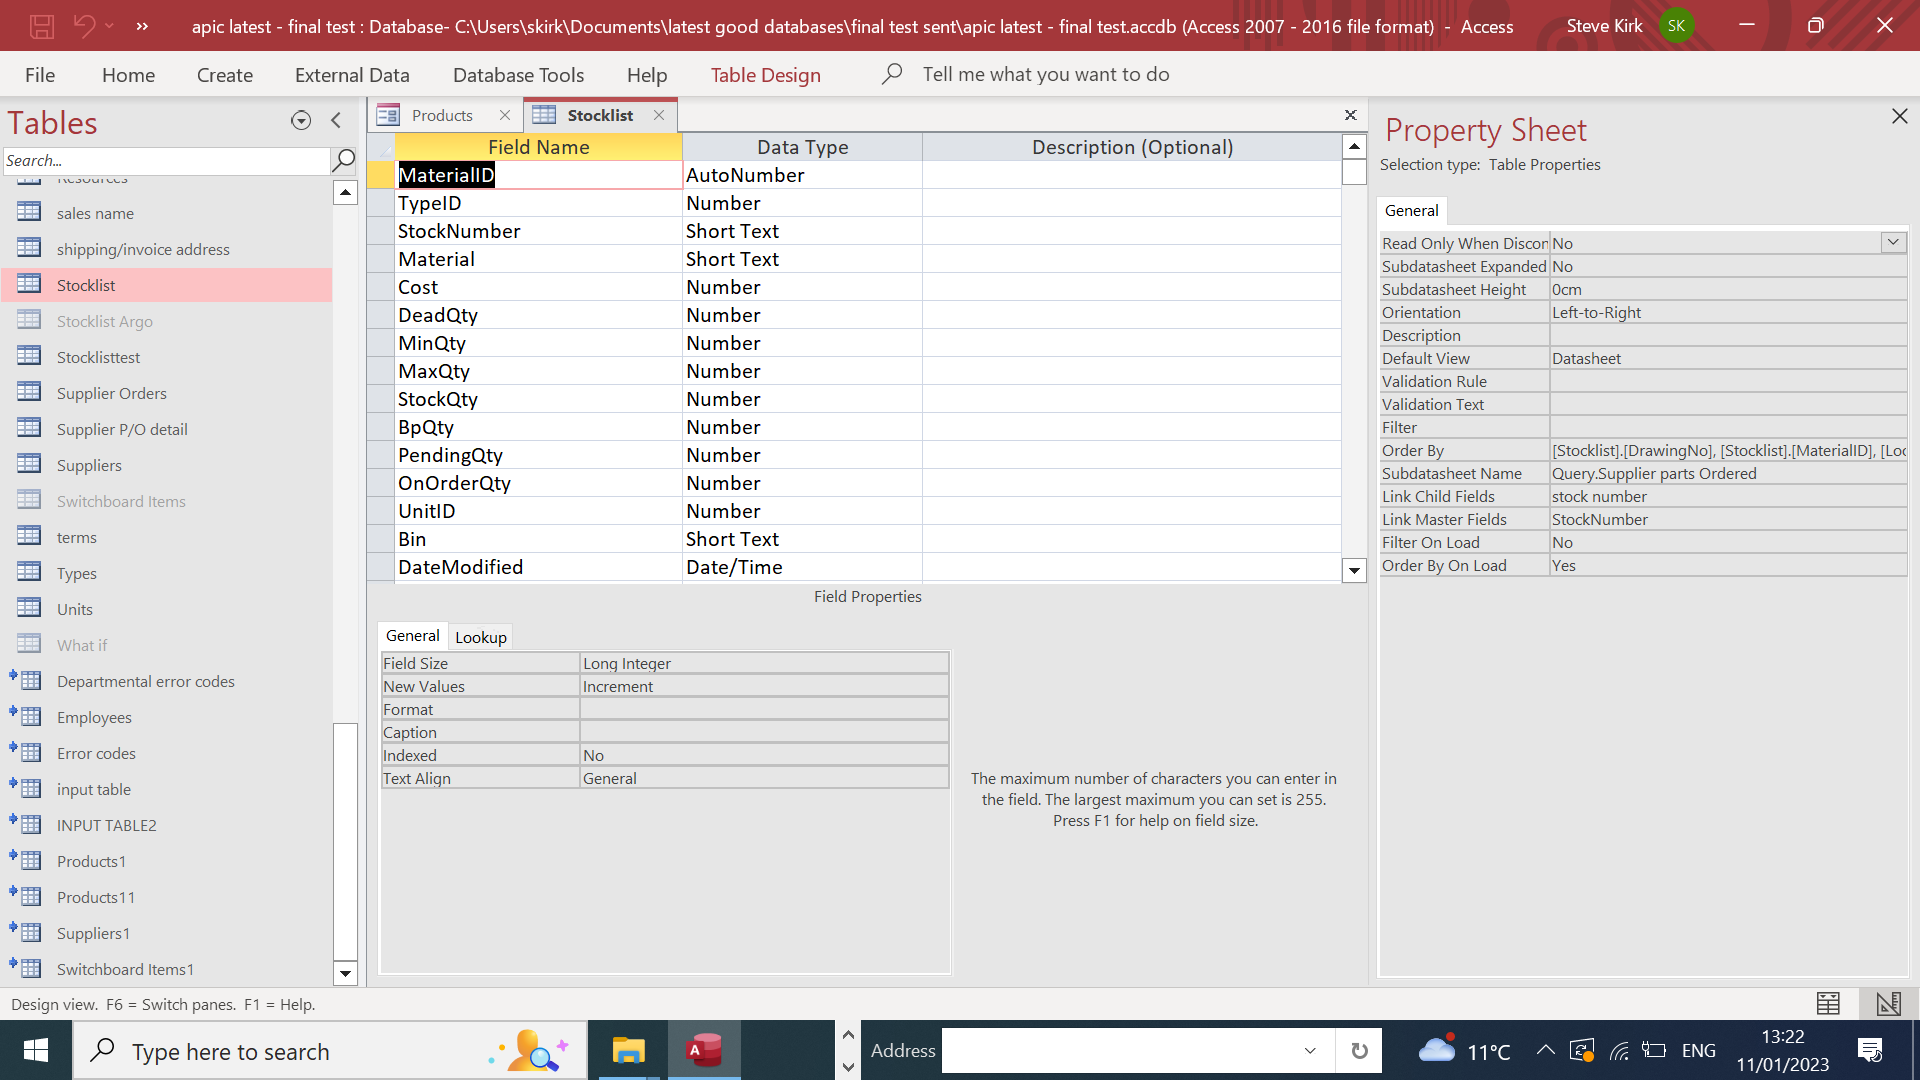This screenshot has height=1080, width=1920.
Task: Click the AutoNumber data type cell
Action: coord(802,175)
